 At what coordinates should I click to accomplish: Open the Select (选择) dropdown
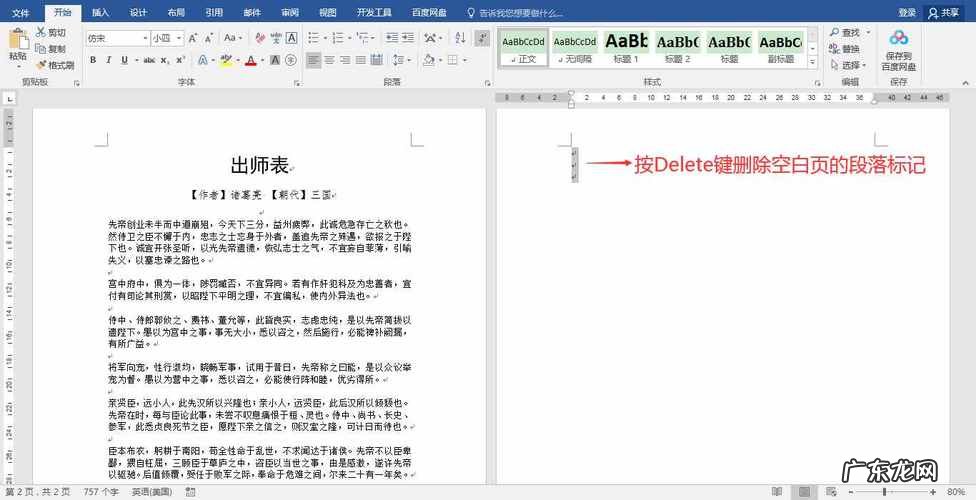[849, 65]
